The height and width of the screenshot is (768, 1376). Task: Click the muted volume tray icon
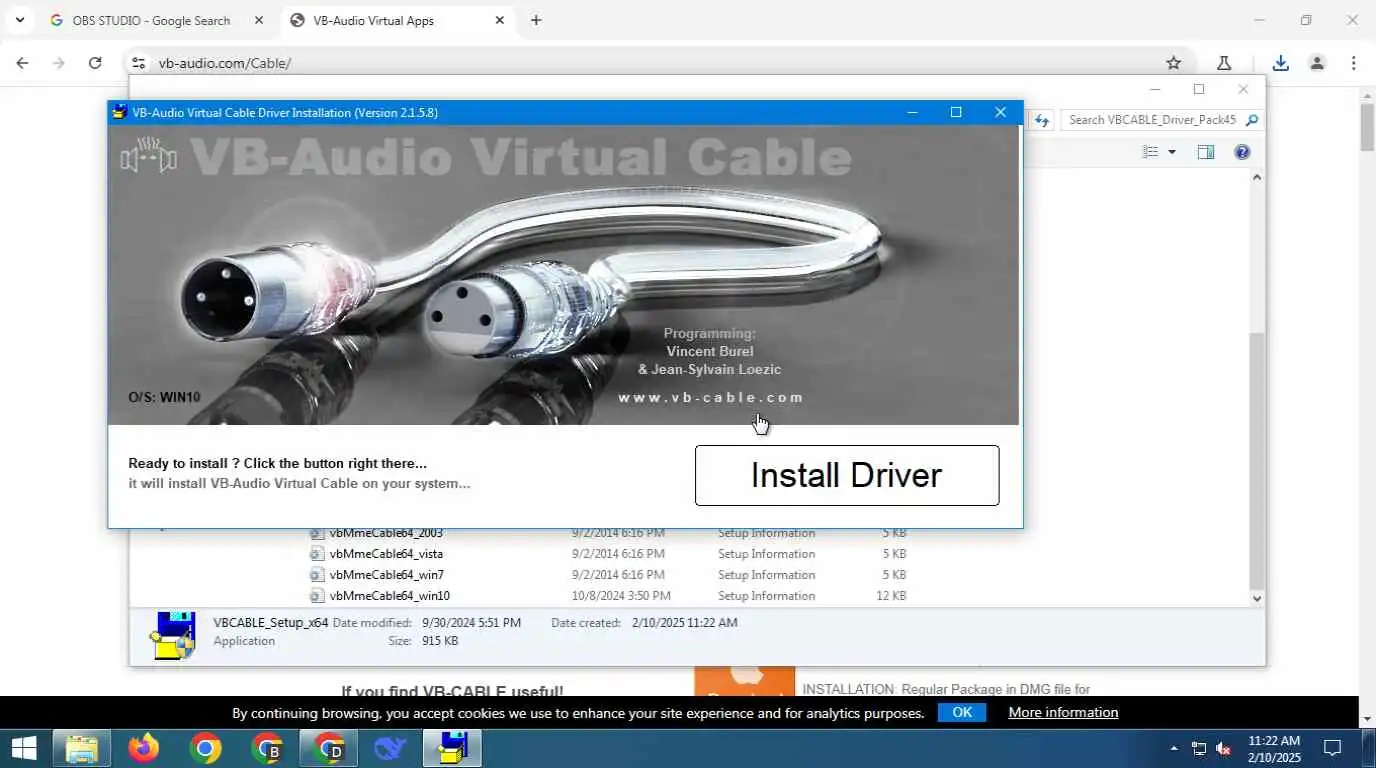click(x=1223, y=748)
